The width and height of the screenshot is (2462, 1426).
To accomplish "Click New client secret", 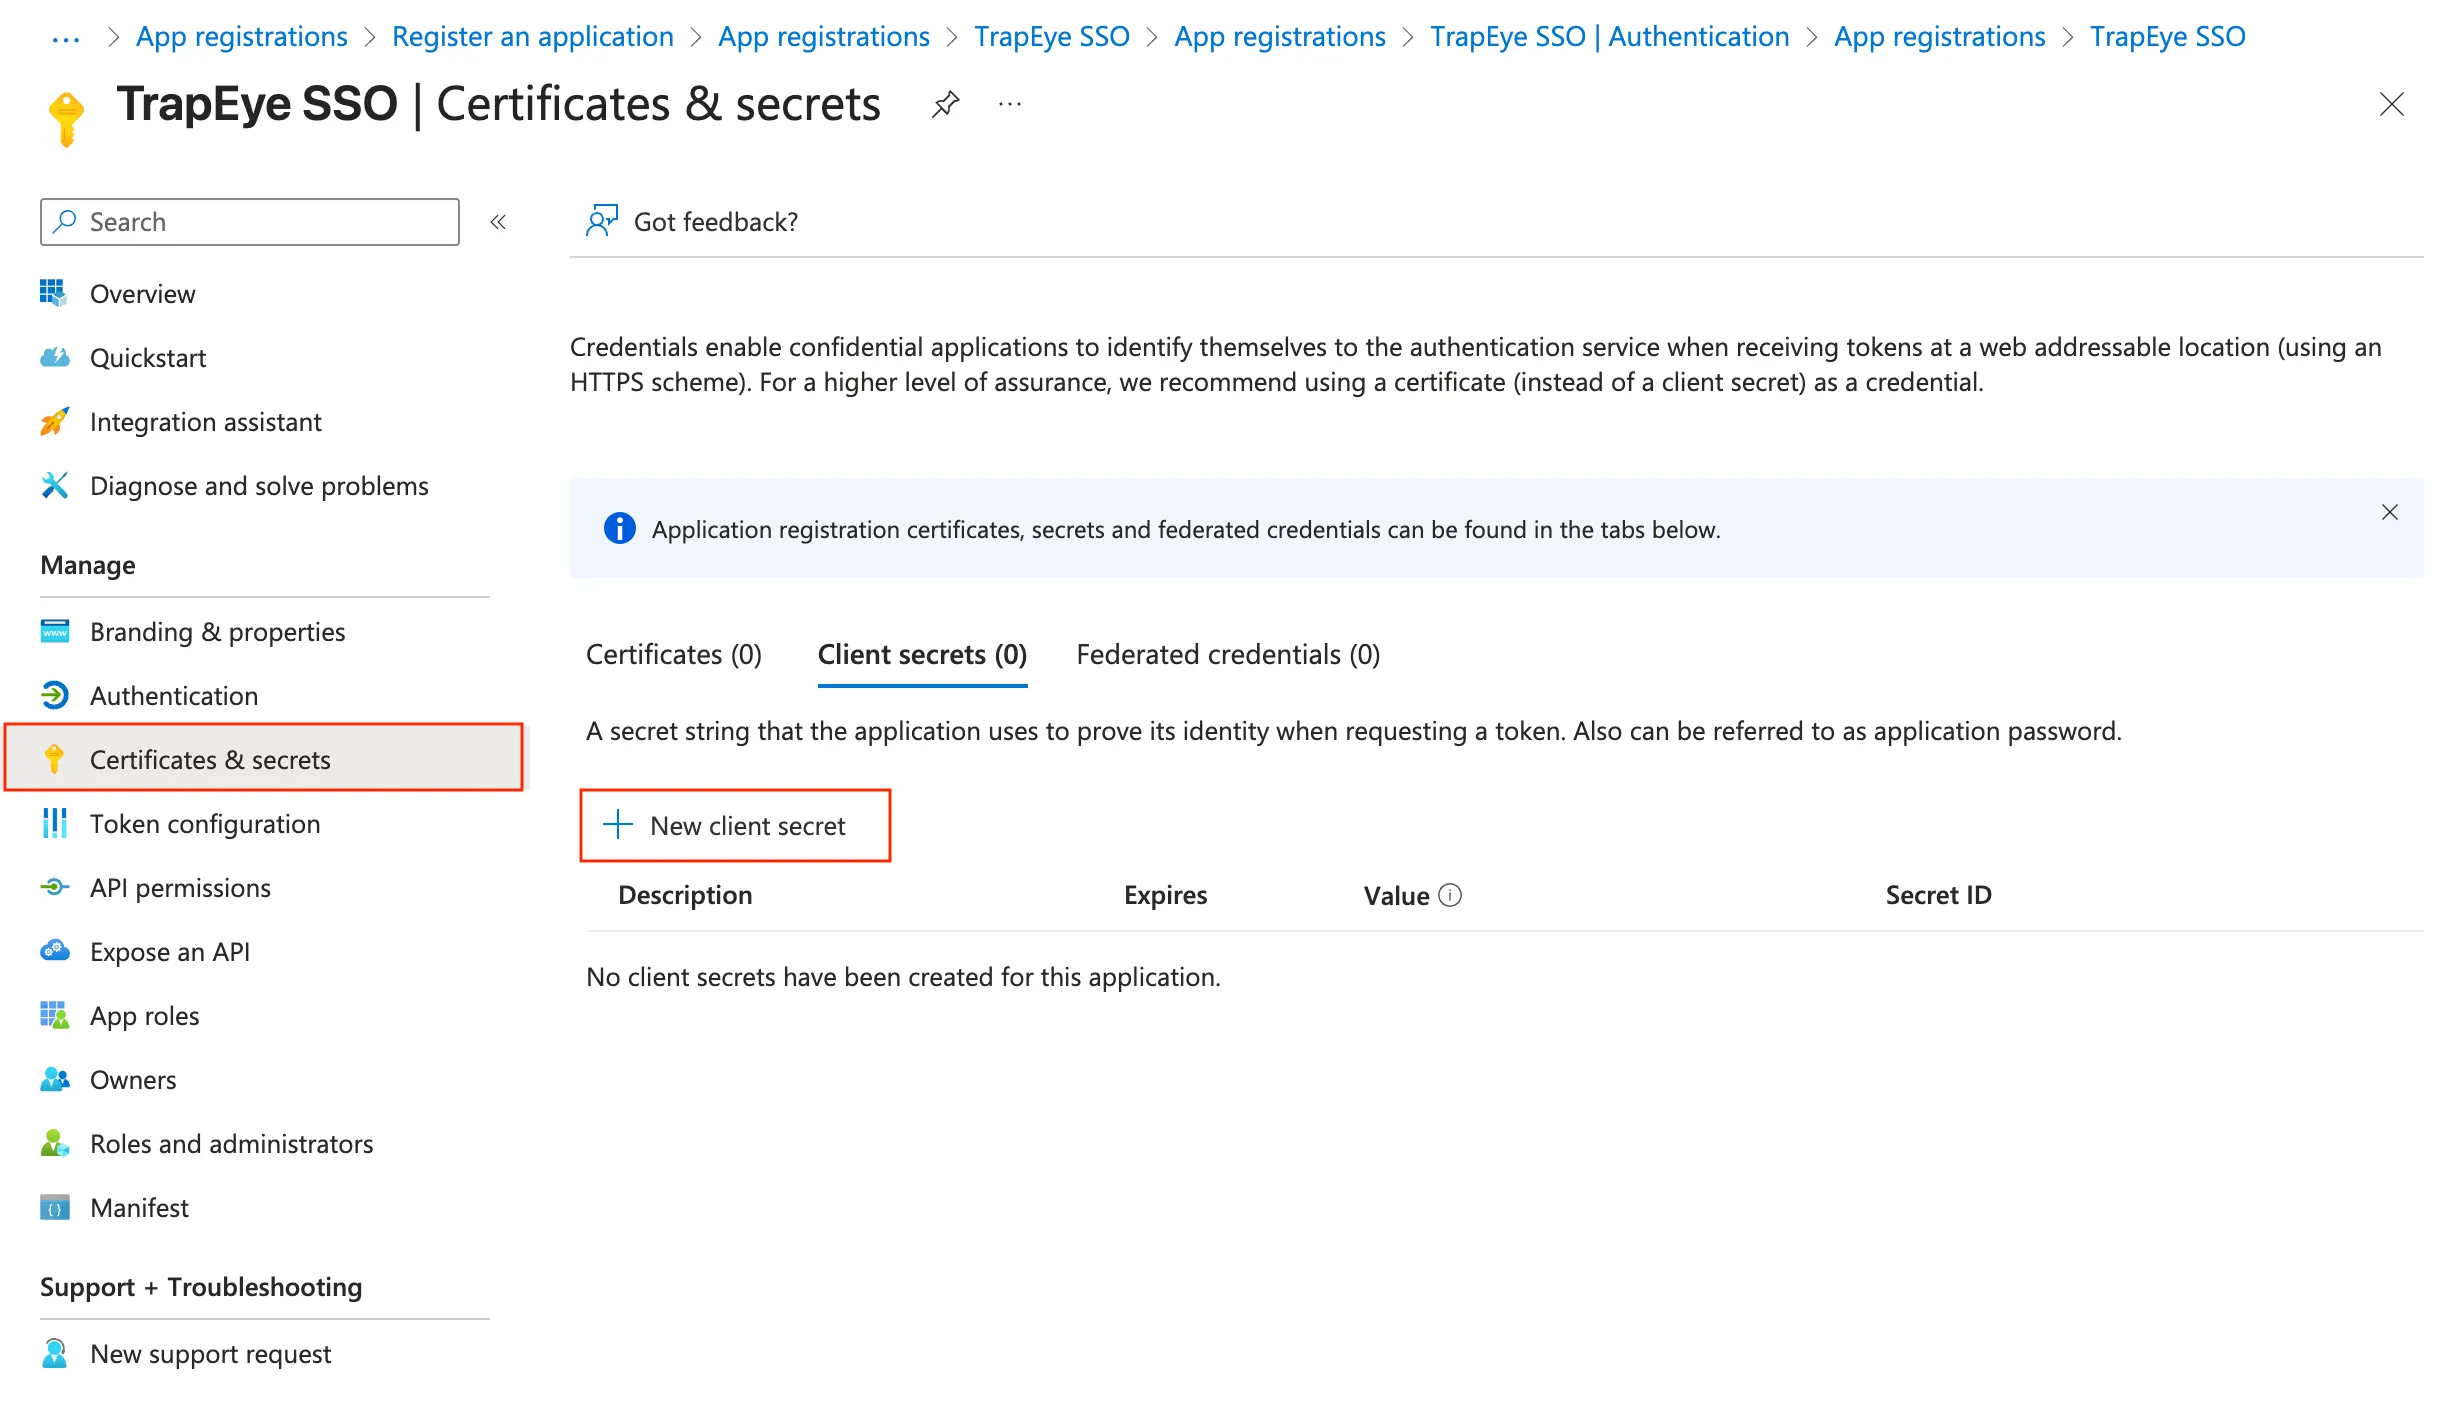I will pos(736,825).
